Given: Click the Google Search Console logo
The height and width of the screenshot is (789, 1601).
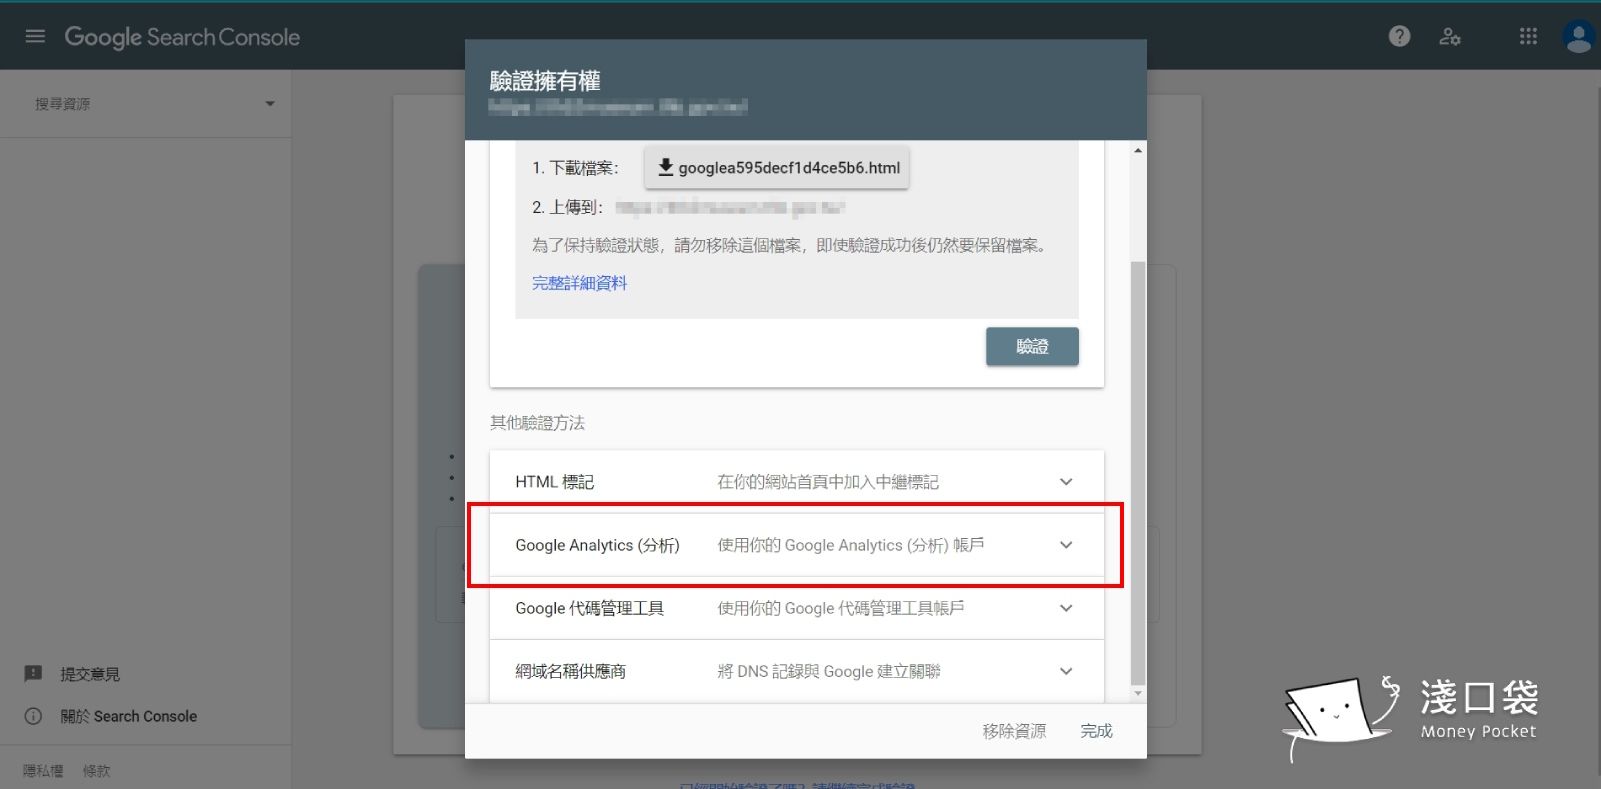Looking at the screenshot, I should [x=182, y=37].
